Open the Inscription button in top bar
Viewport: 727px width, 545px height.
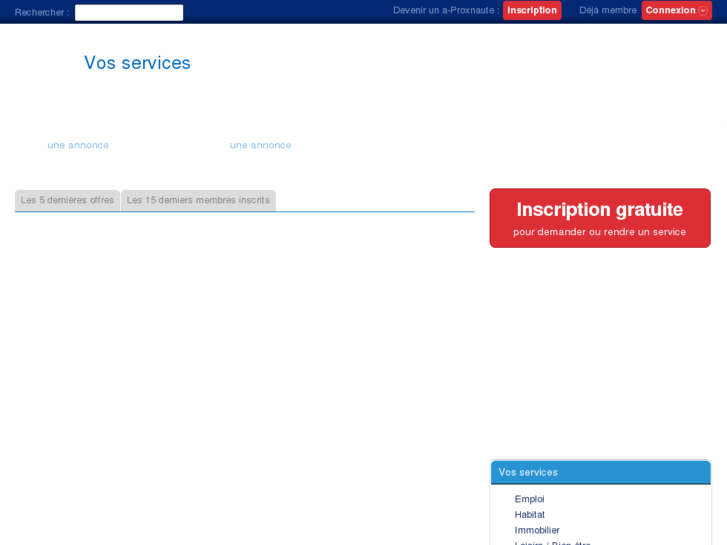tap(532, 10)
